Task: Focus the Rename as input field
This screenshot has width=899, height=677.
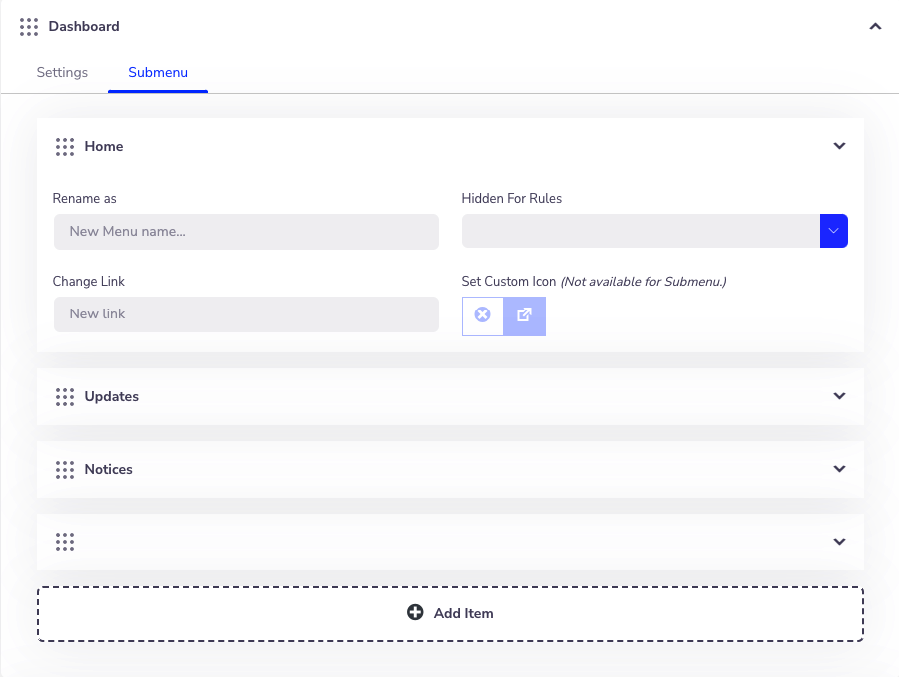Action: point(246,232)
